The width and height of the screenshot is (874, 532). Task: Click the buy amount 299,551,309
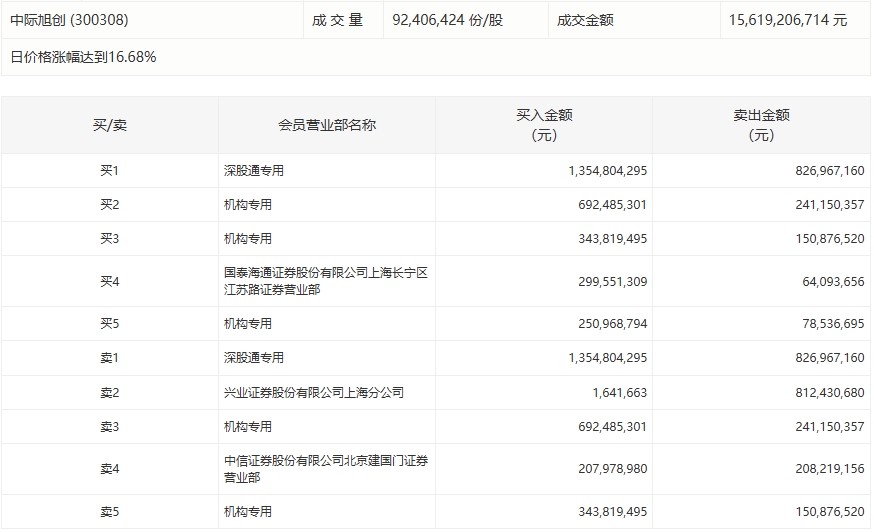tap(613, 282)
